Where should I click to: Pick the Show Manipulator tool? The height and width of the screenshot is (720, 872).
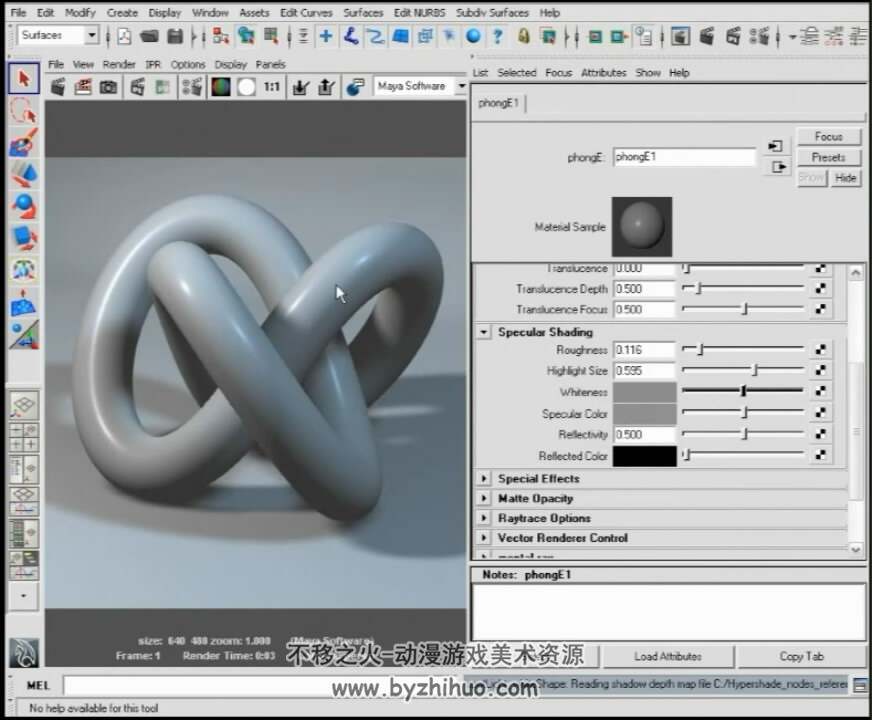coord(23,335)
